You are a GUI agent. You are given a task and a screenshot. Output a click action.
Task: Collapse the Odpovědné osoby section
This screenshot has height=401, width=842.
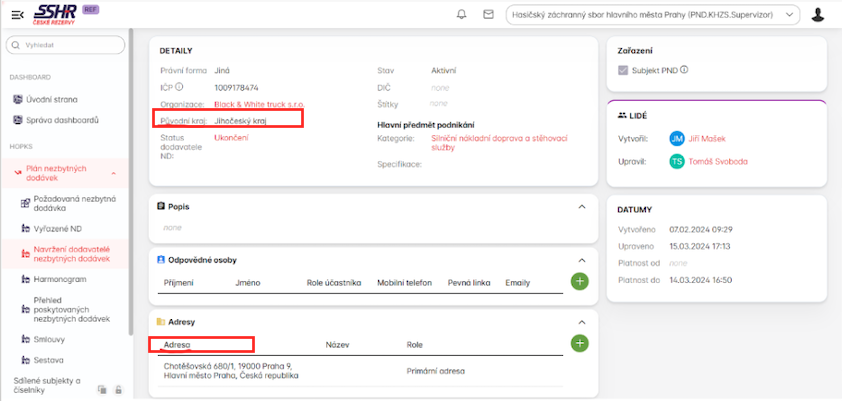(x=582, y=259)
